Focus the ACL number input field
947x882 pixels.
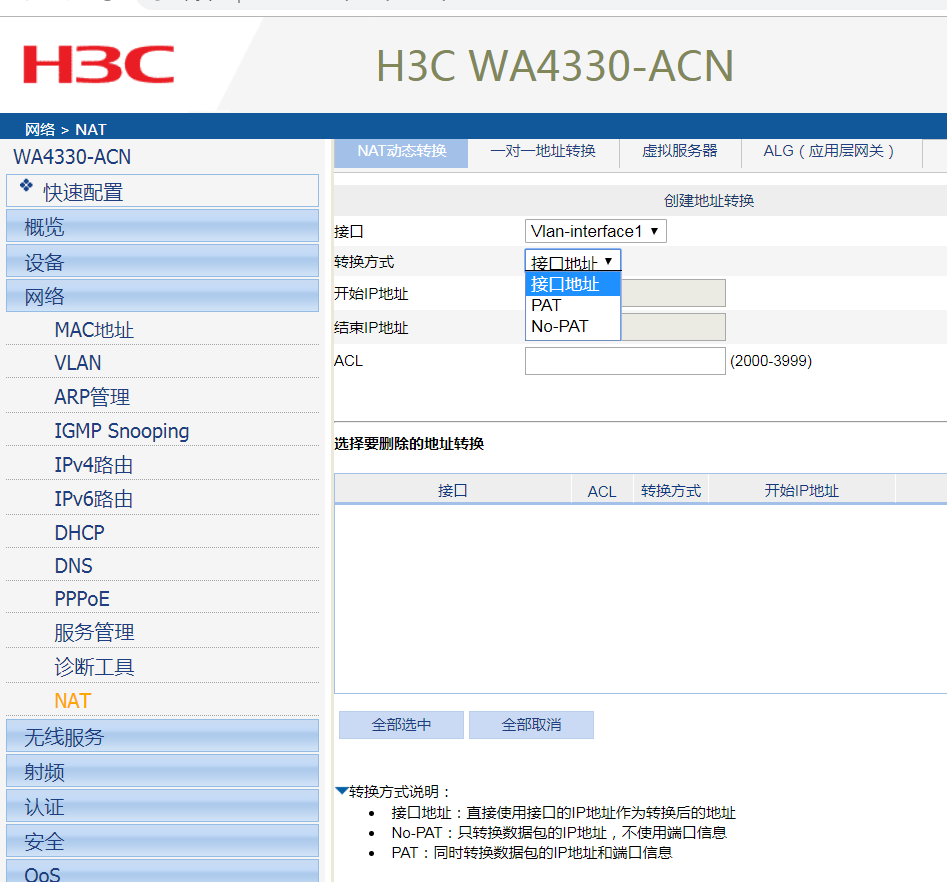(625, 361)
